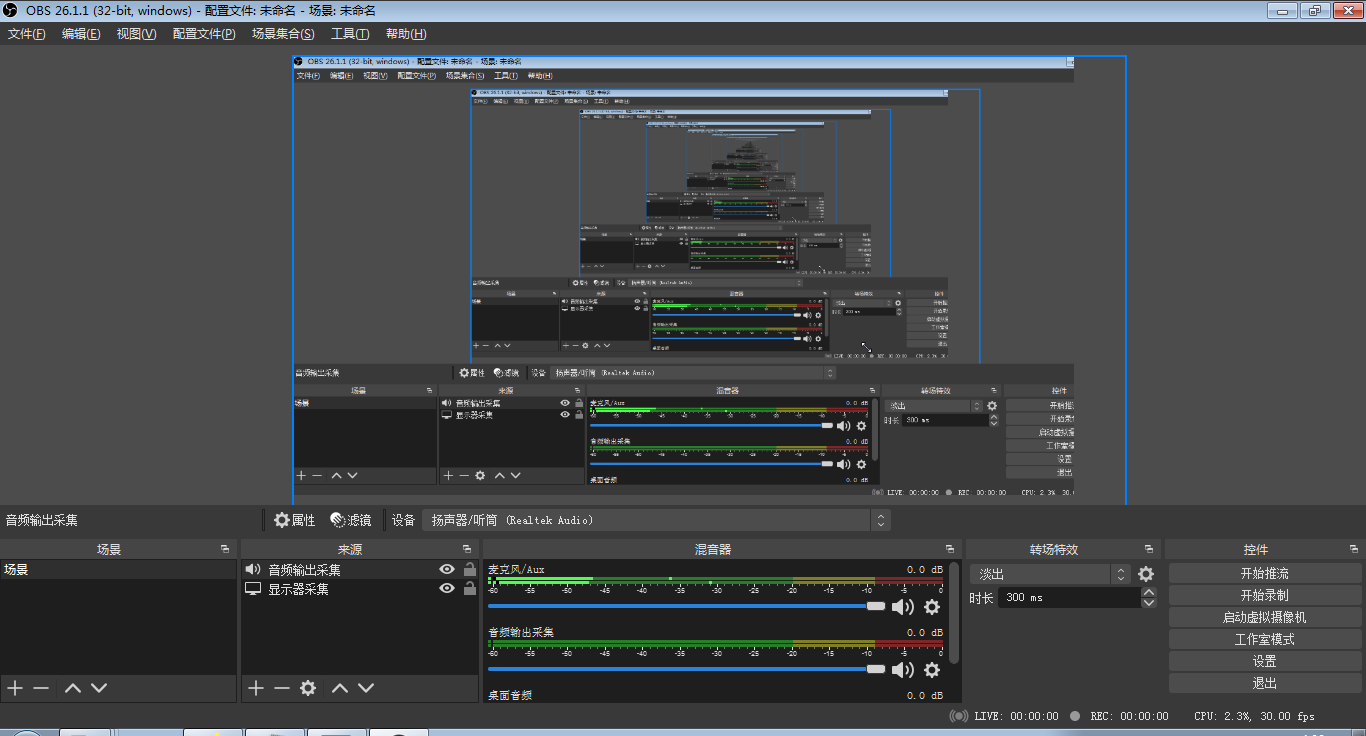Click the audio mixer vertical scrollbar
Screen dimensions: 1366x736
point(954,612)
